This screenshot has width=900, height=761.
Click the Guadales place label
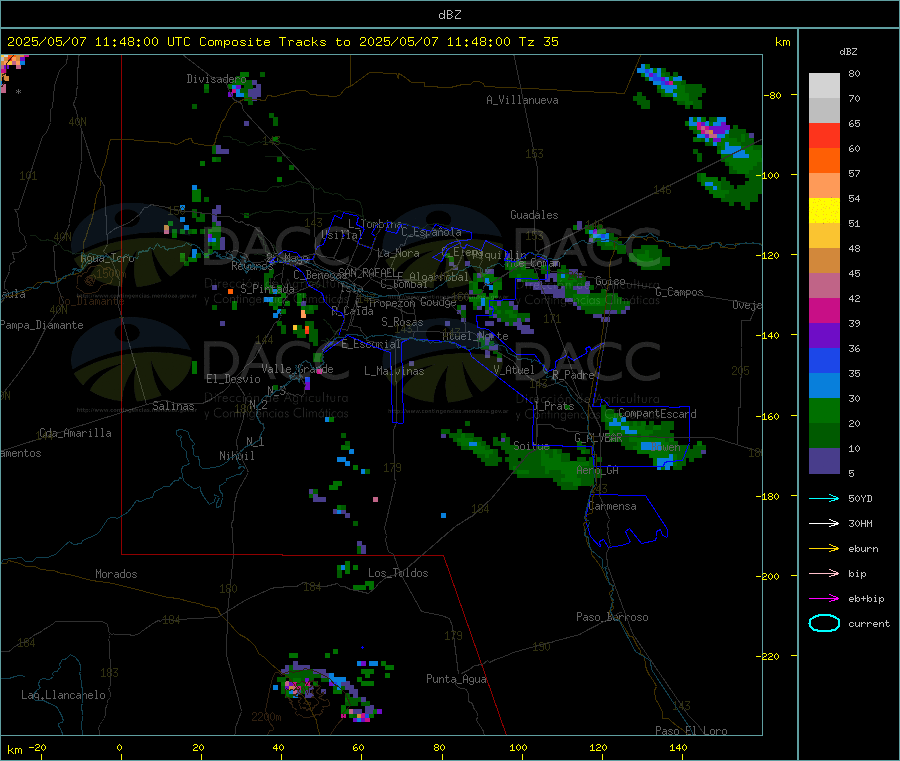(534, 215)
